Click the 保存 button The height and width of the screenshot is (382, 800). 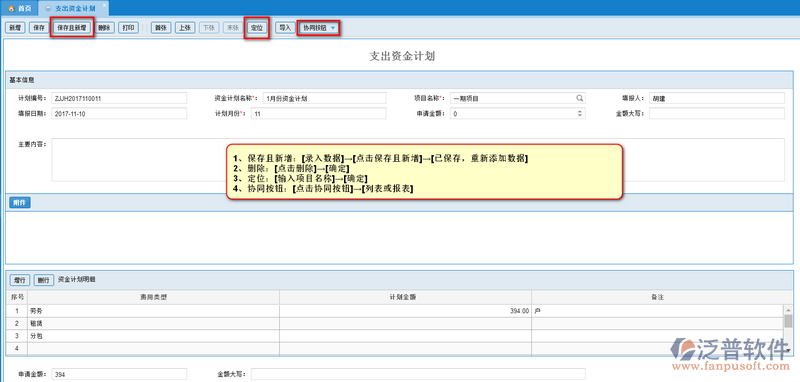39,28
